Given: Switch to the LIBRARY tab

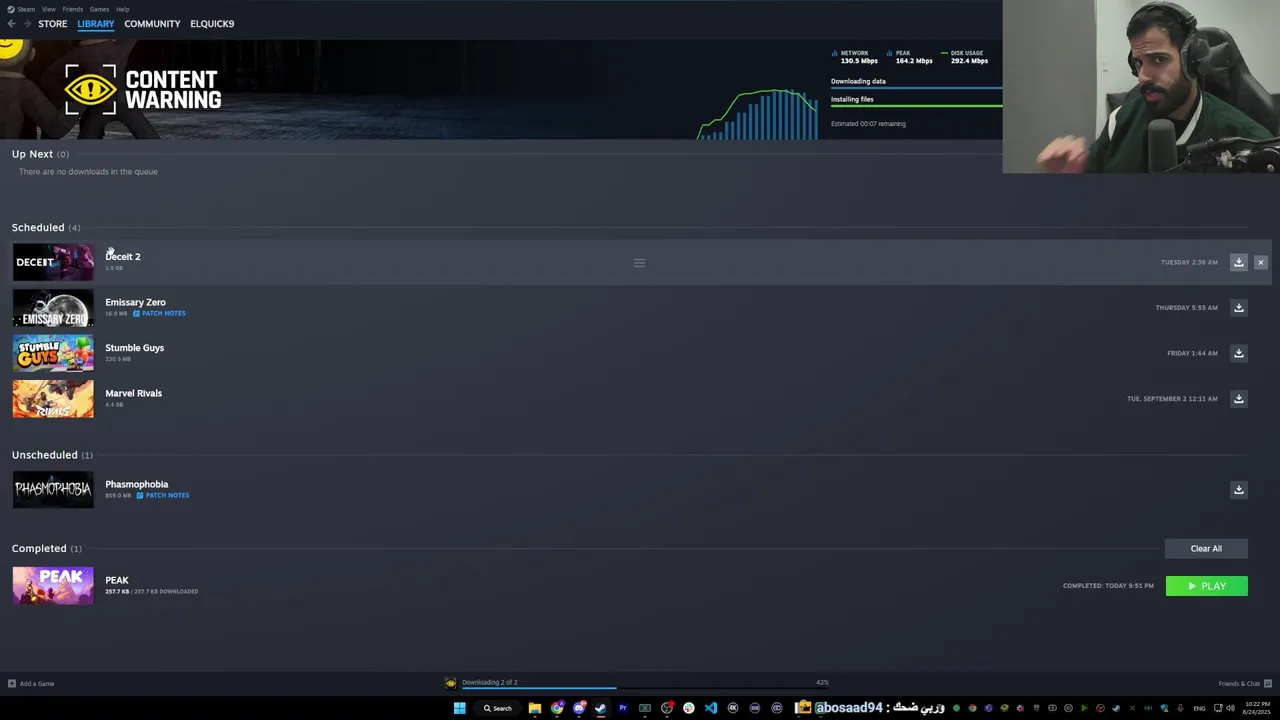Looking at the screenshot, I should [96, 23].
